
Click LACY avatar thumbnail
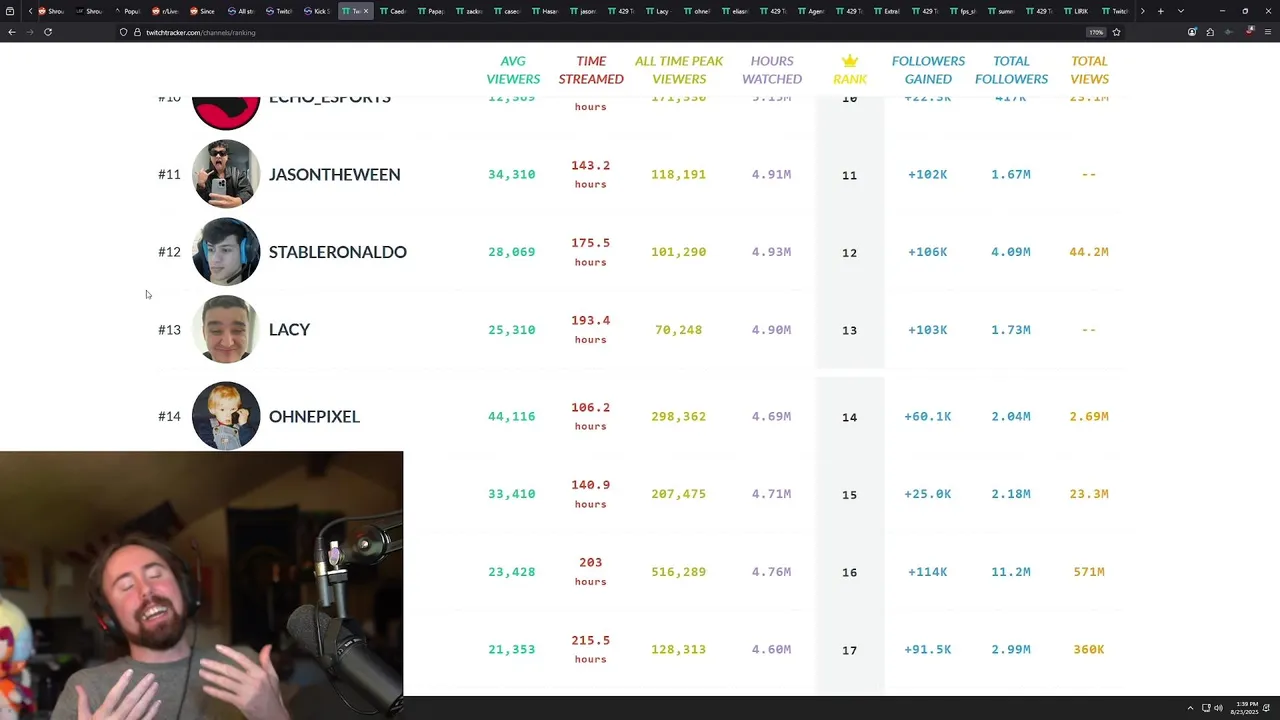(226, 330)
